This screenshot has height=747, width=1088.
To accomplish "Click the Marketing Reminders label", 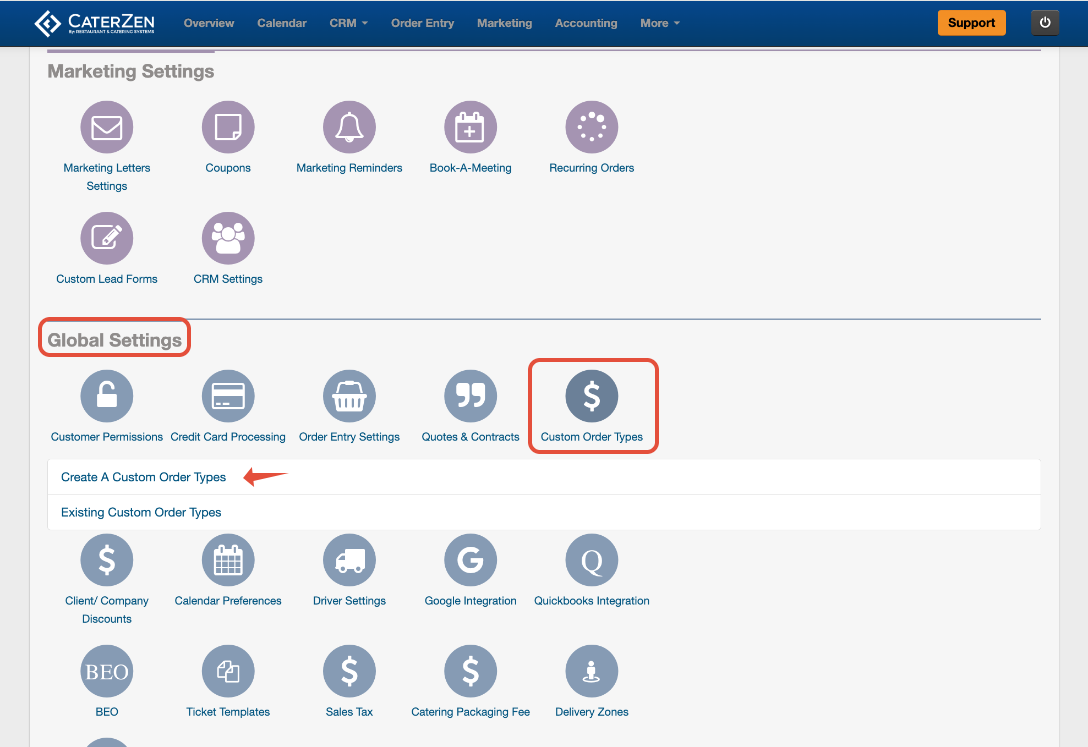I will coord(349,168).
